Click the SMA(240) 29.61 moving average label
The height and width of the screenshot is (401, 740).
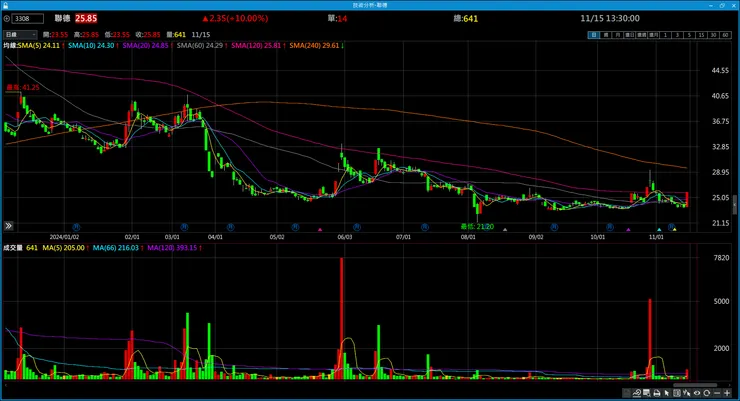pyautogui.click(x=314, y=45)
